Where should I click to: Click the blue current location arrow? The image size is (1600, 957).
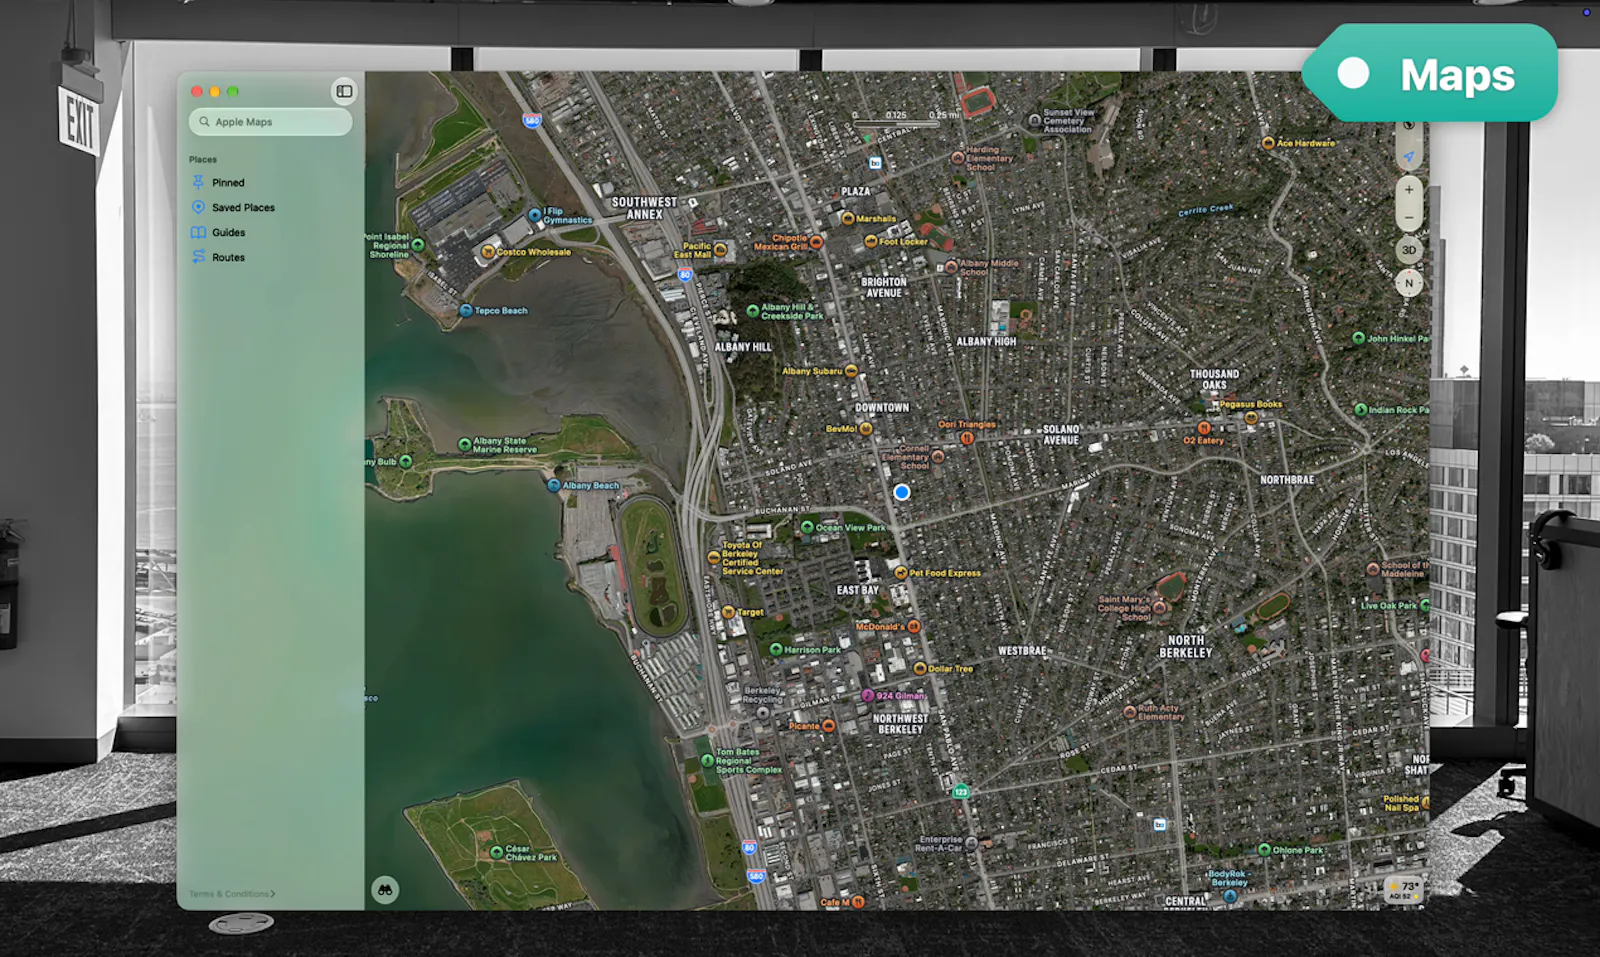click(1409, 157)
